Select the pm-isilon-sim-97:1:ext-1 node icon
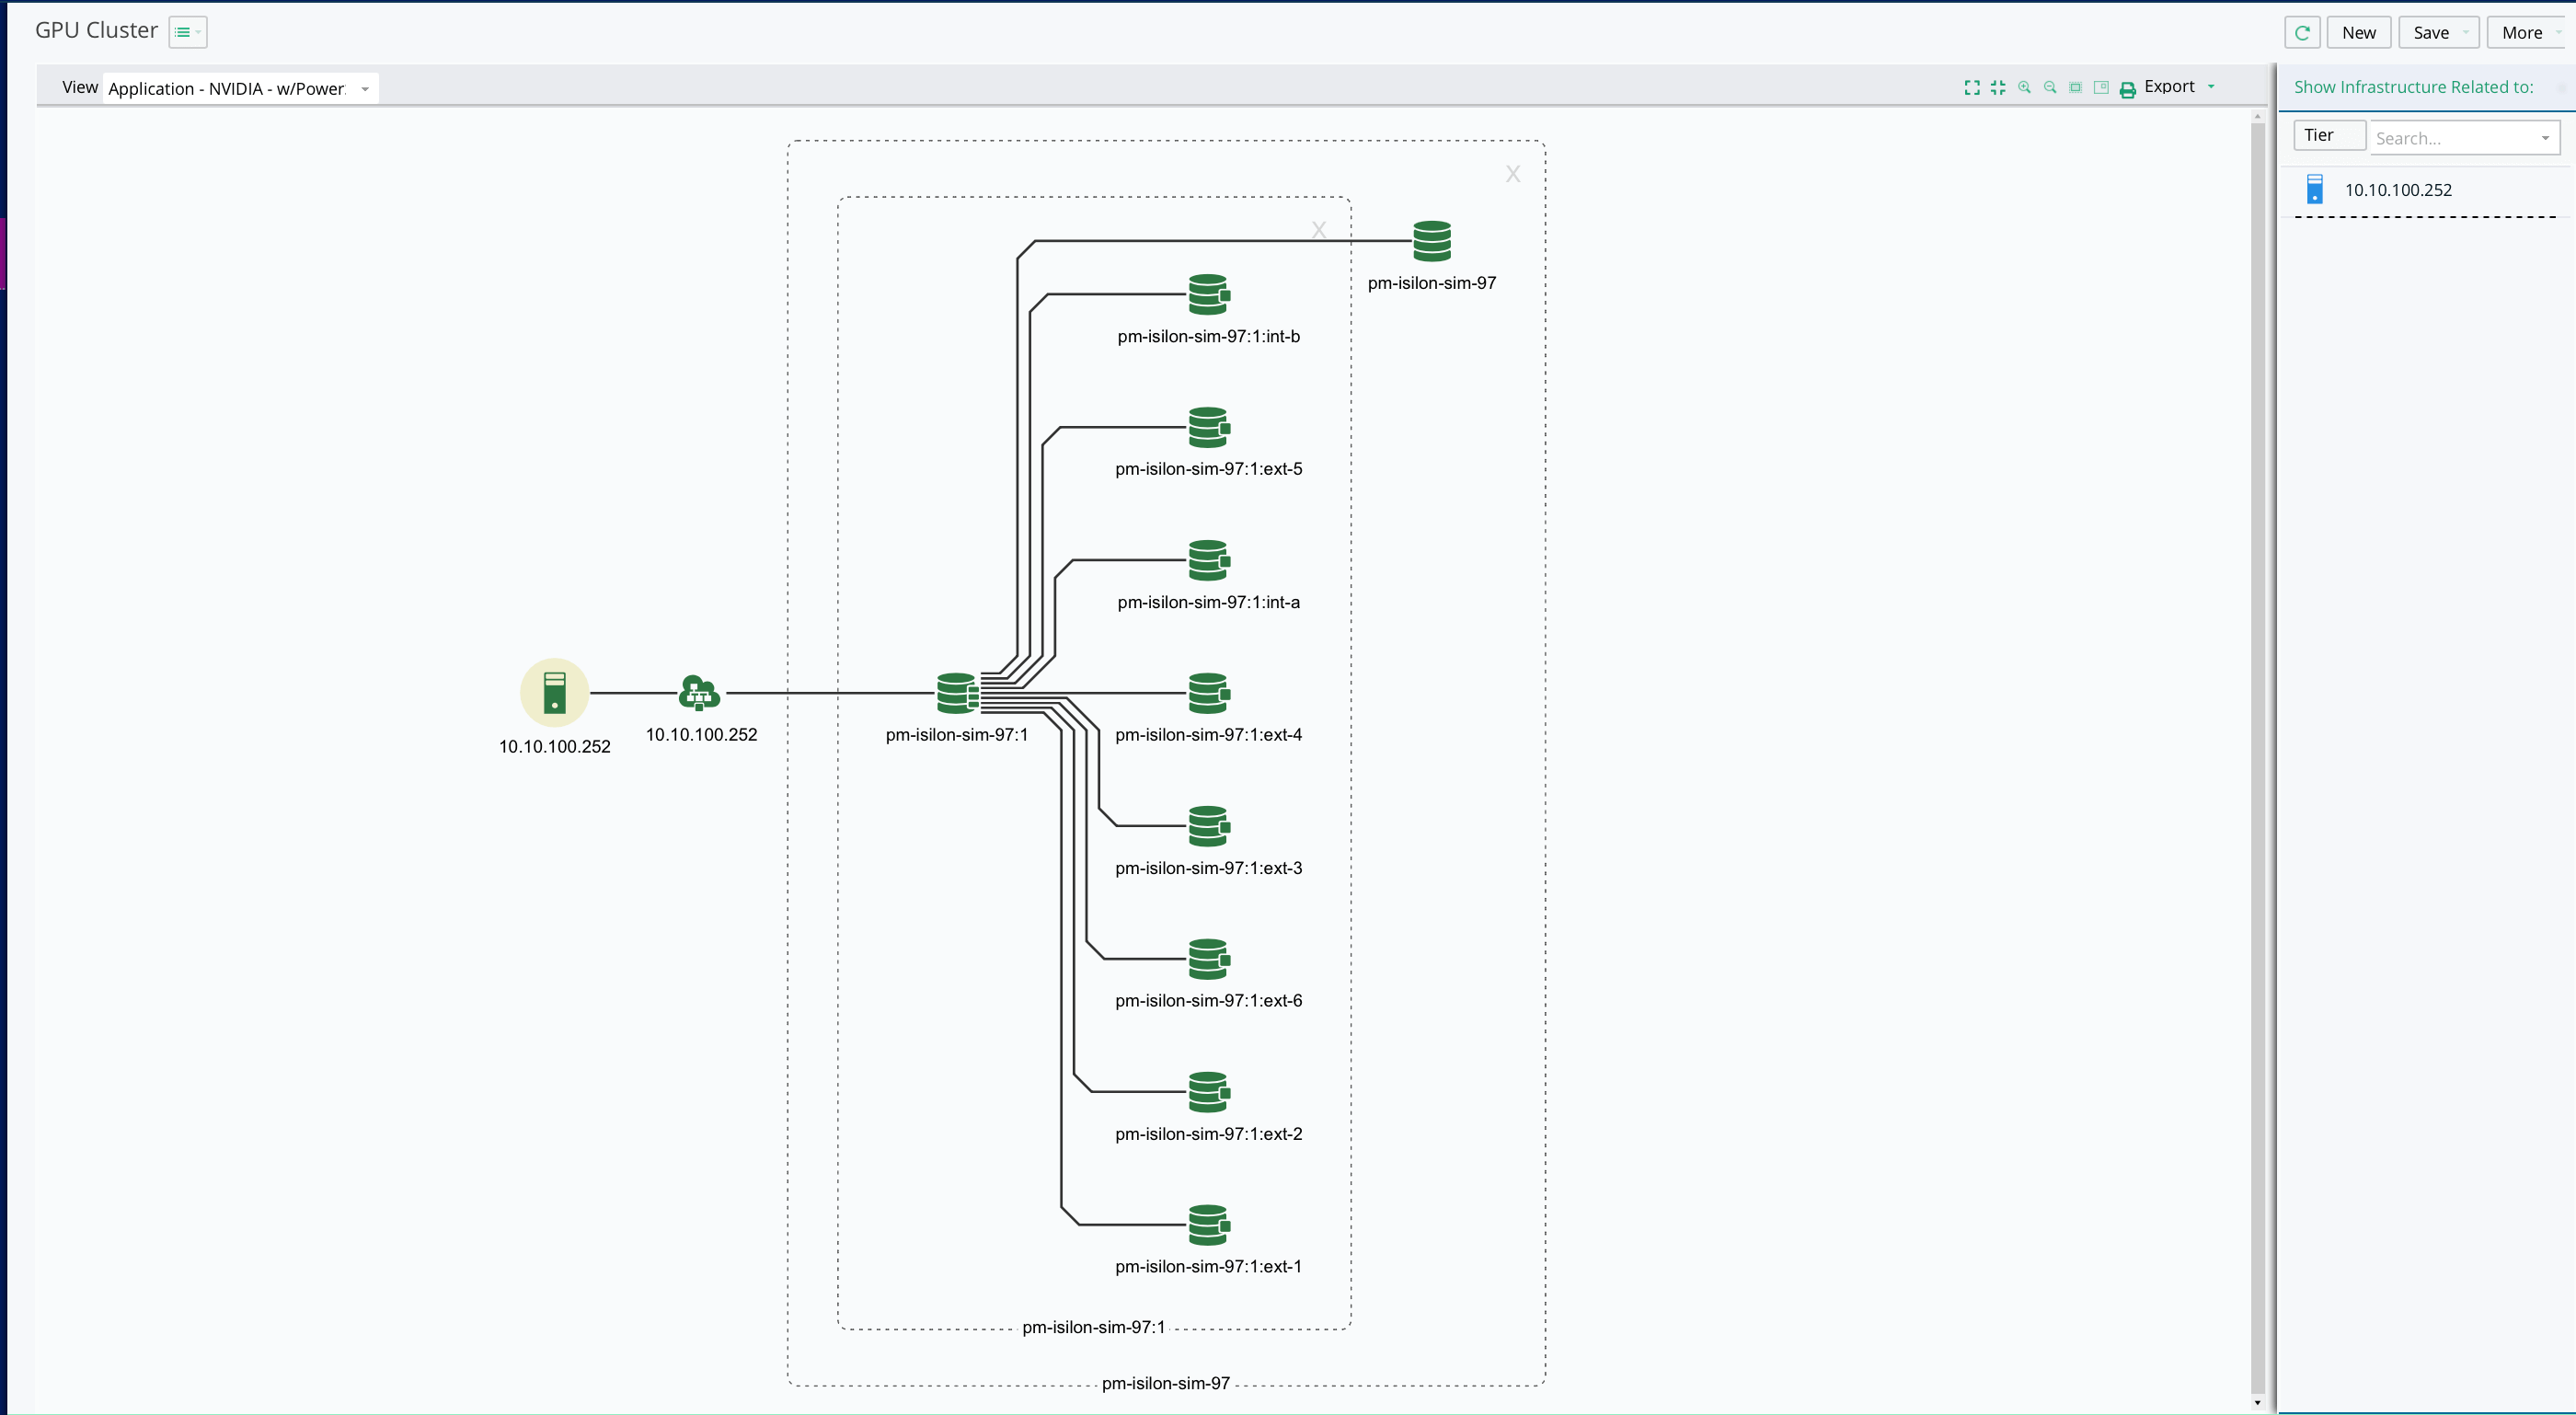 point(1208,1224)
